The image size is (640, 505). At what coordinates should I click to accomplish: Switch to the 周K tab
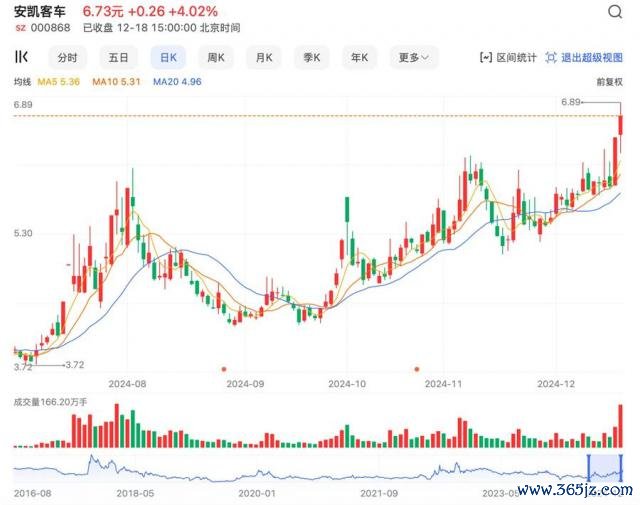coord(216,58)
